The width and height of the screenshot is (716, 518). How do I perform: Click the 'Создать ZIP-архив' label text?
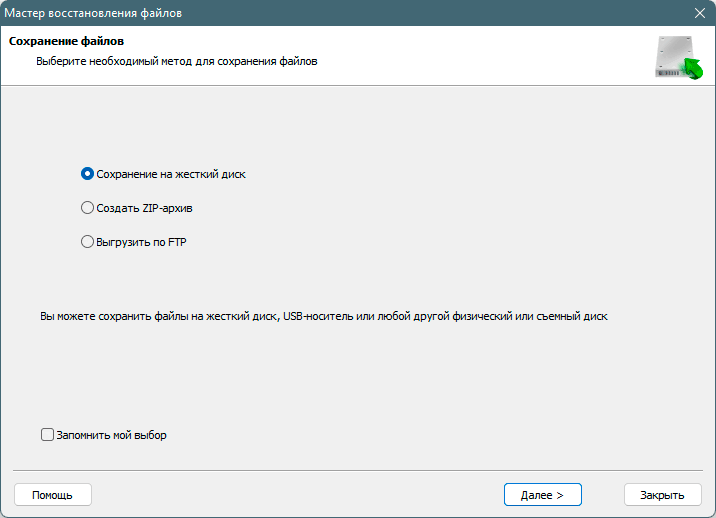[x=144, y=208]
